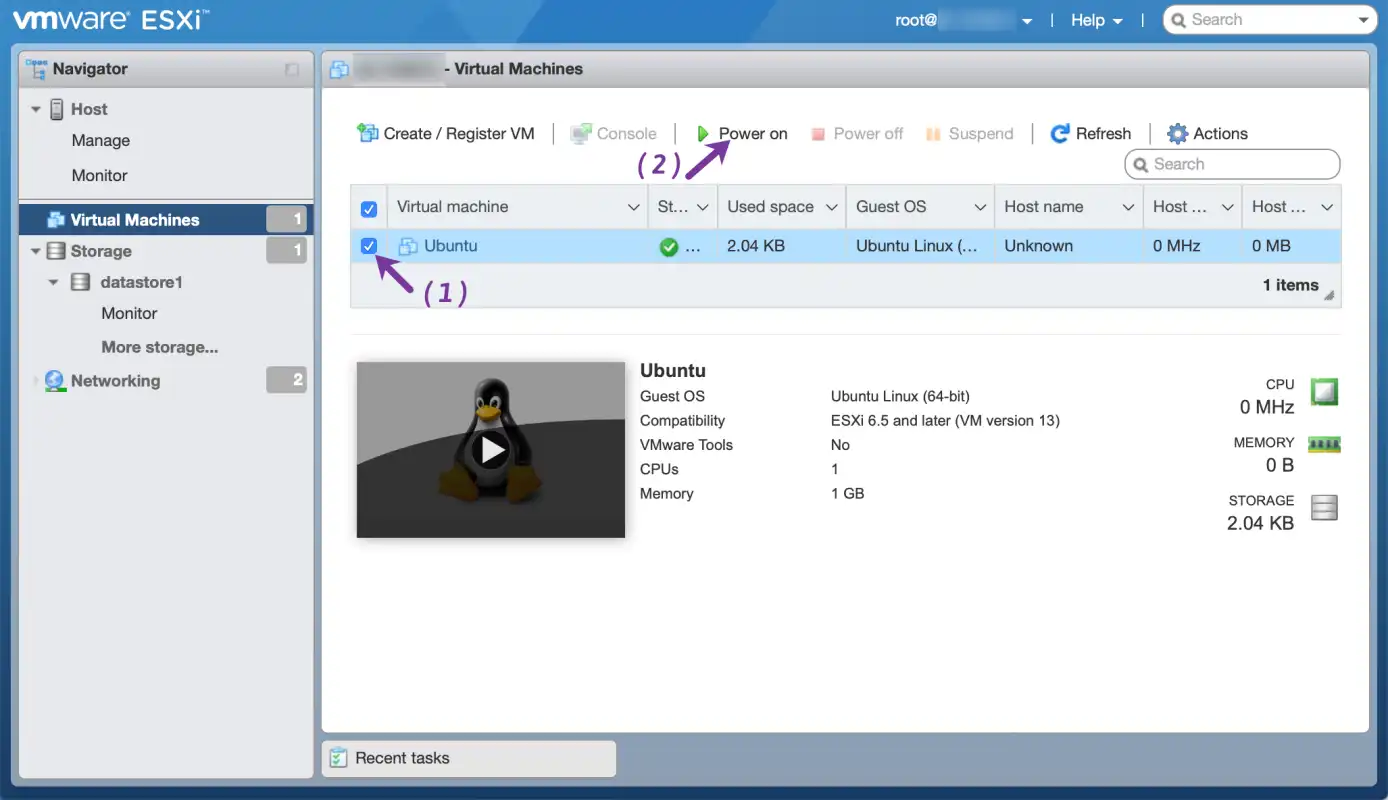Click the Storage icon in Navigator
Image resolution: width=1388 pixels, height=800 pixels.
click(x=56, y=251)
